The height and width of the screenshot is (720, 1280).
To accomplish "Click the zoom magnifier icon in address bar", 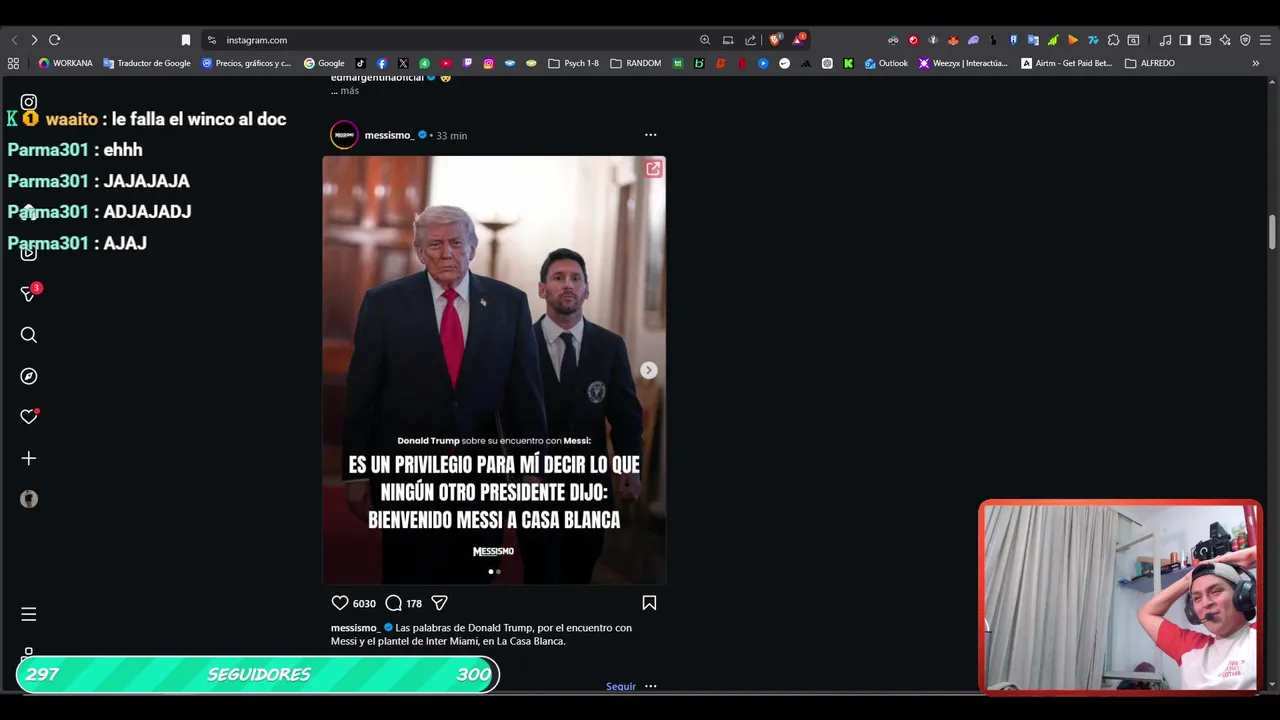I will (705, 40).
